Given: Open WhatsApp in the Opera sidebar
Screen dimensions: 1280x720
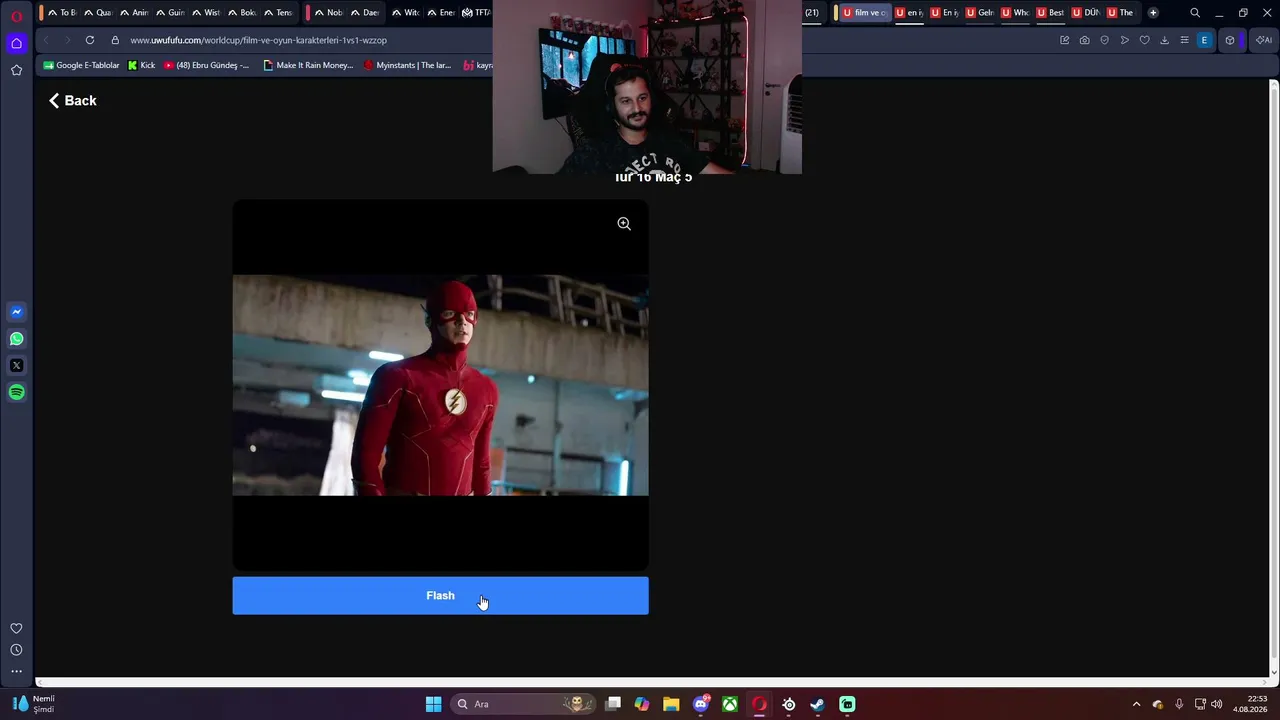Looking at the screenshot, I should pyautogui.click(x=16, y=339).
